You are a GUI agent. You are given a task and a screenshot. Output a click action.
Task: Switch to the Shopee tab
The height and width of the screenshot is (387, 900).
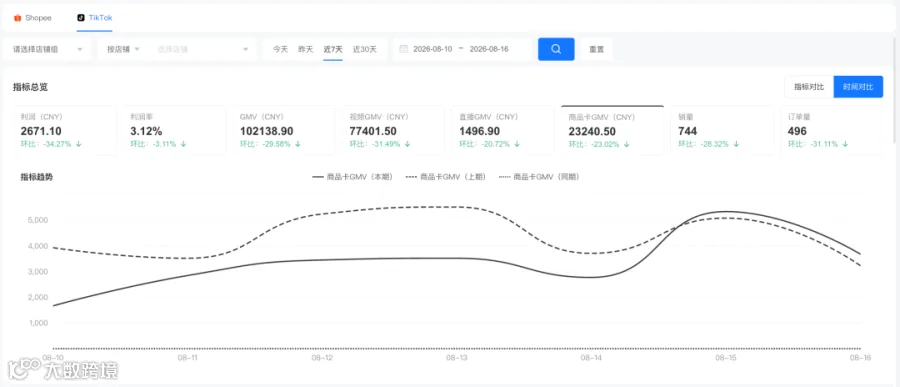[x=33, y=18]
